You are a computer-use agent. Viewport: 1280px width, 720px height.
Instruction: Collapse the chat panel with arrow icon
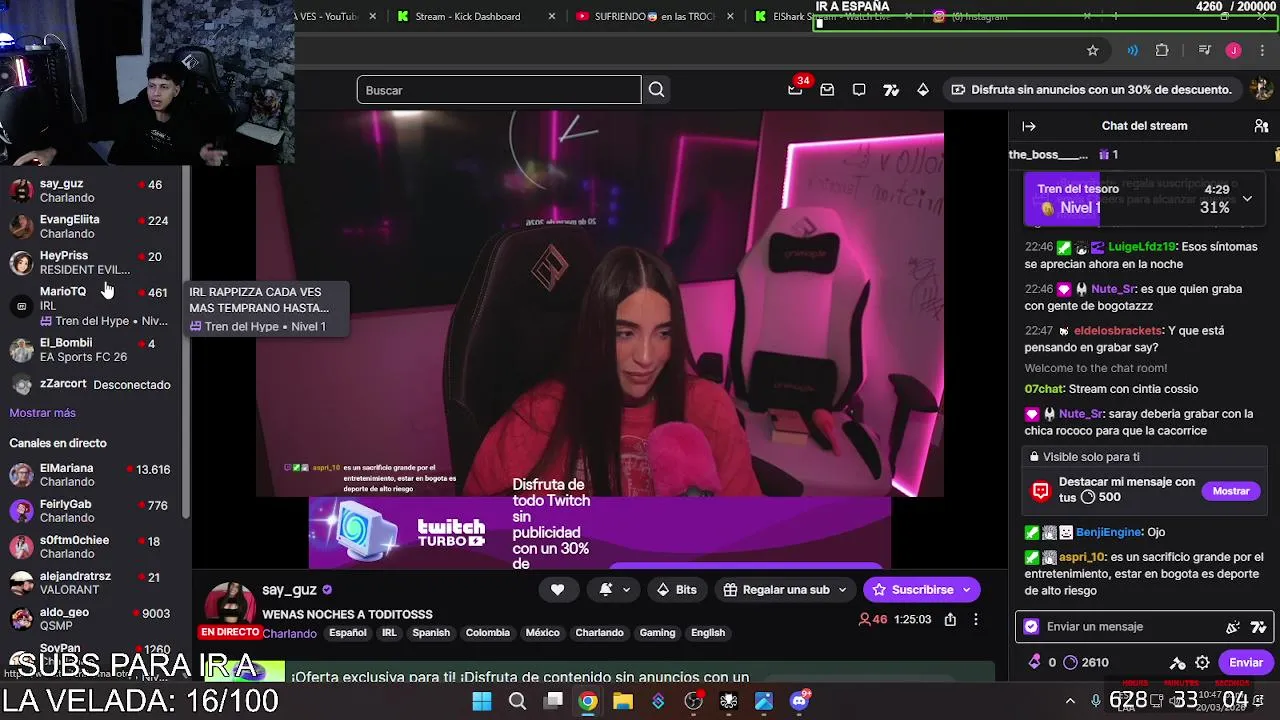[x=1029, y=126]
